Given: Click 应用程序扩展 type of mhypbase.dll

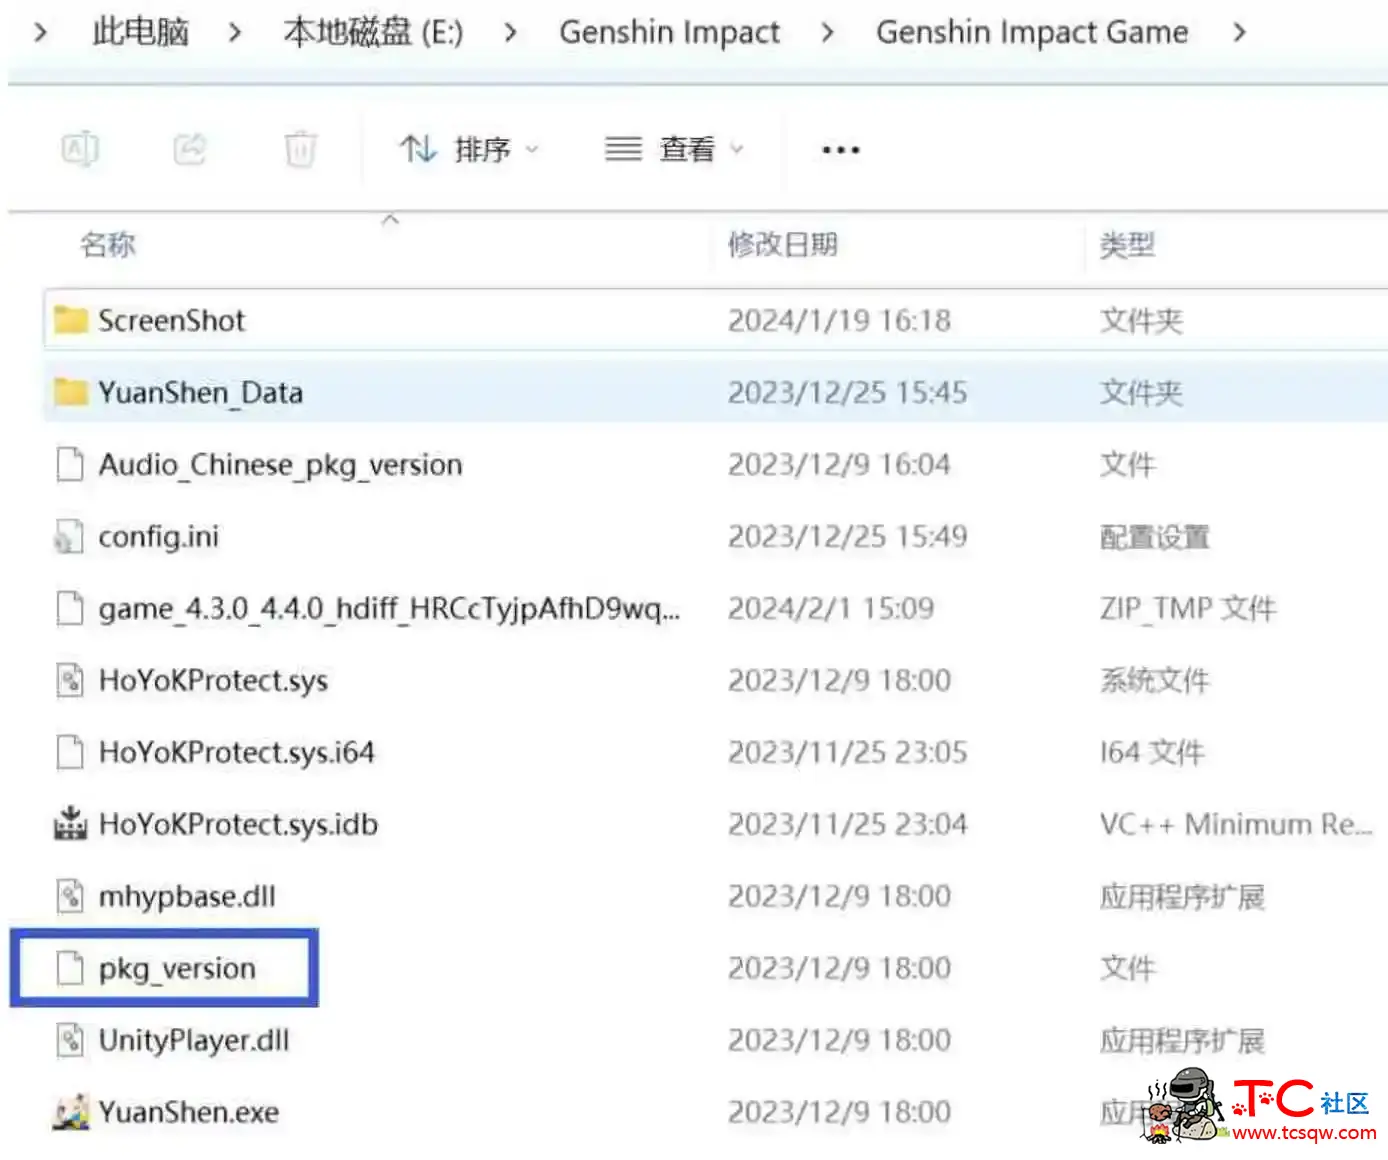Looking at the screenshot, I should click(1182, 897).
